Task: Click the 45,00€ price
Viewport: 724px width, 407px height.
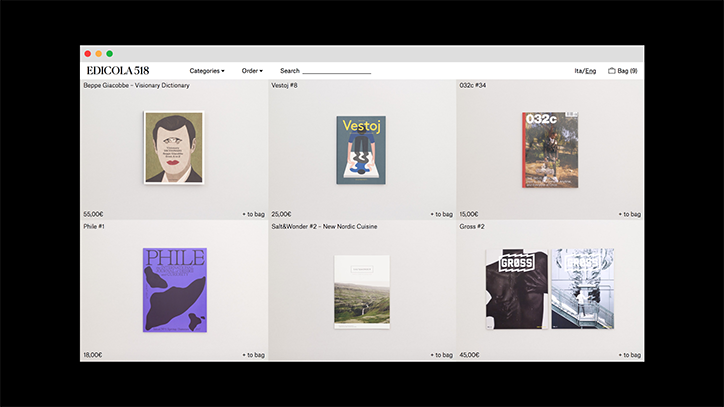Action: click(469, 355)
